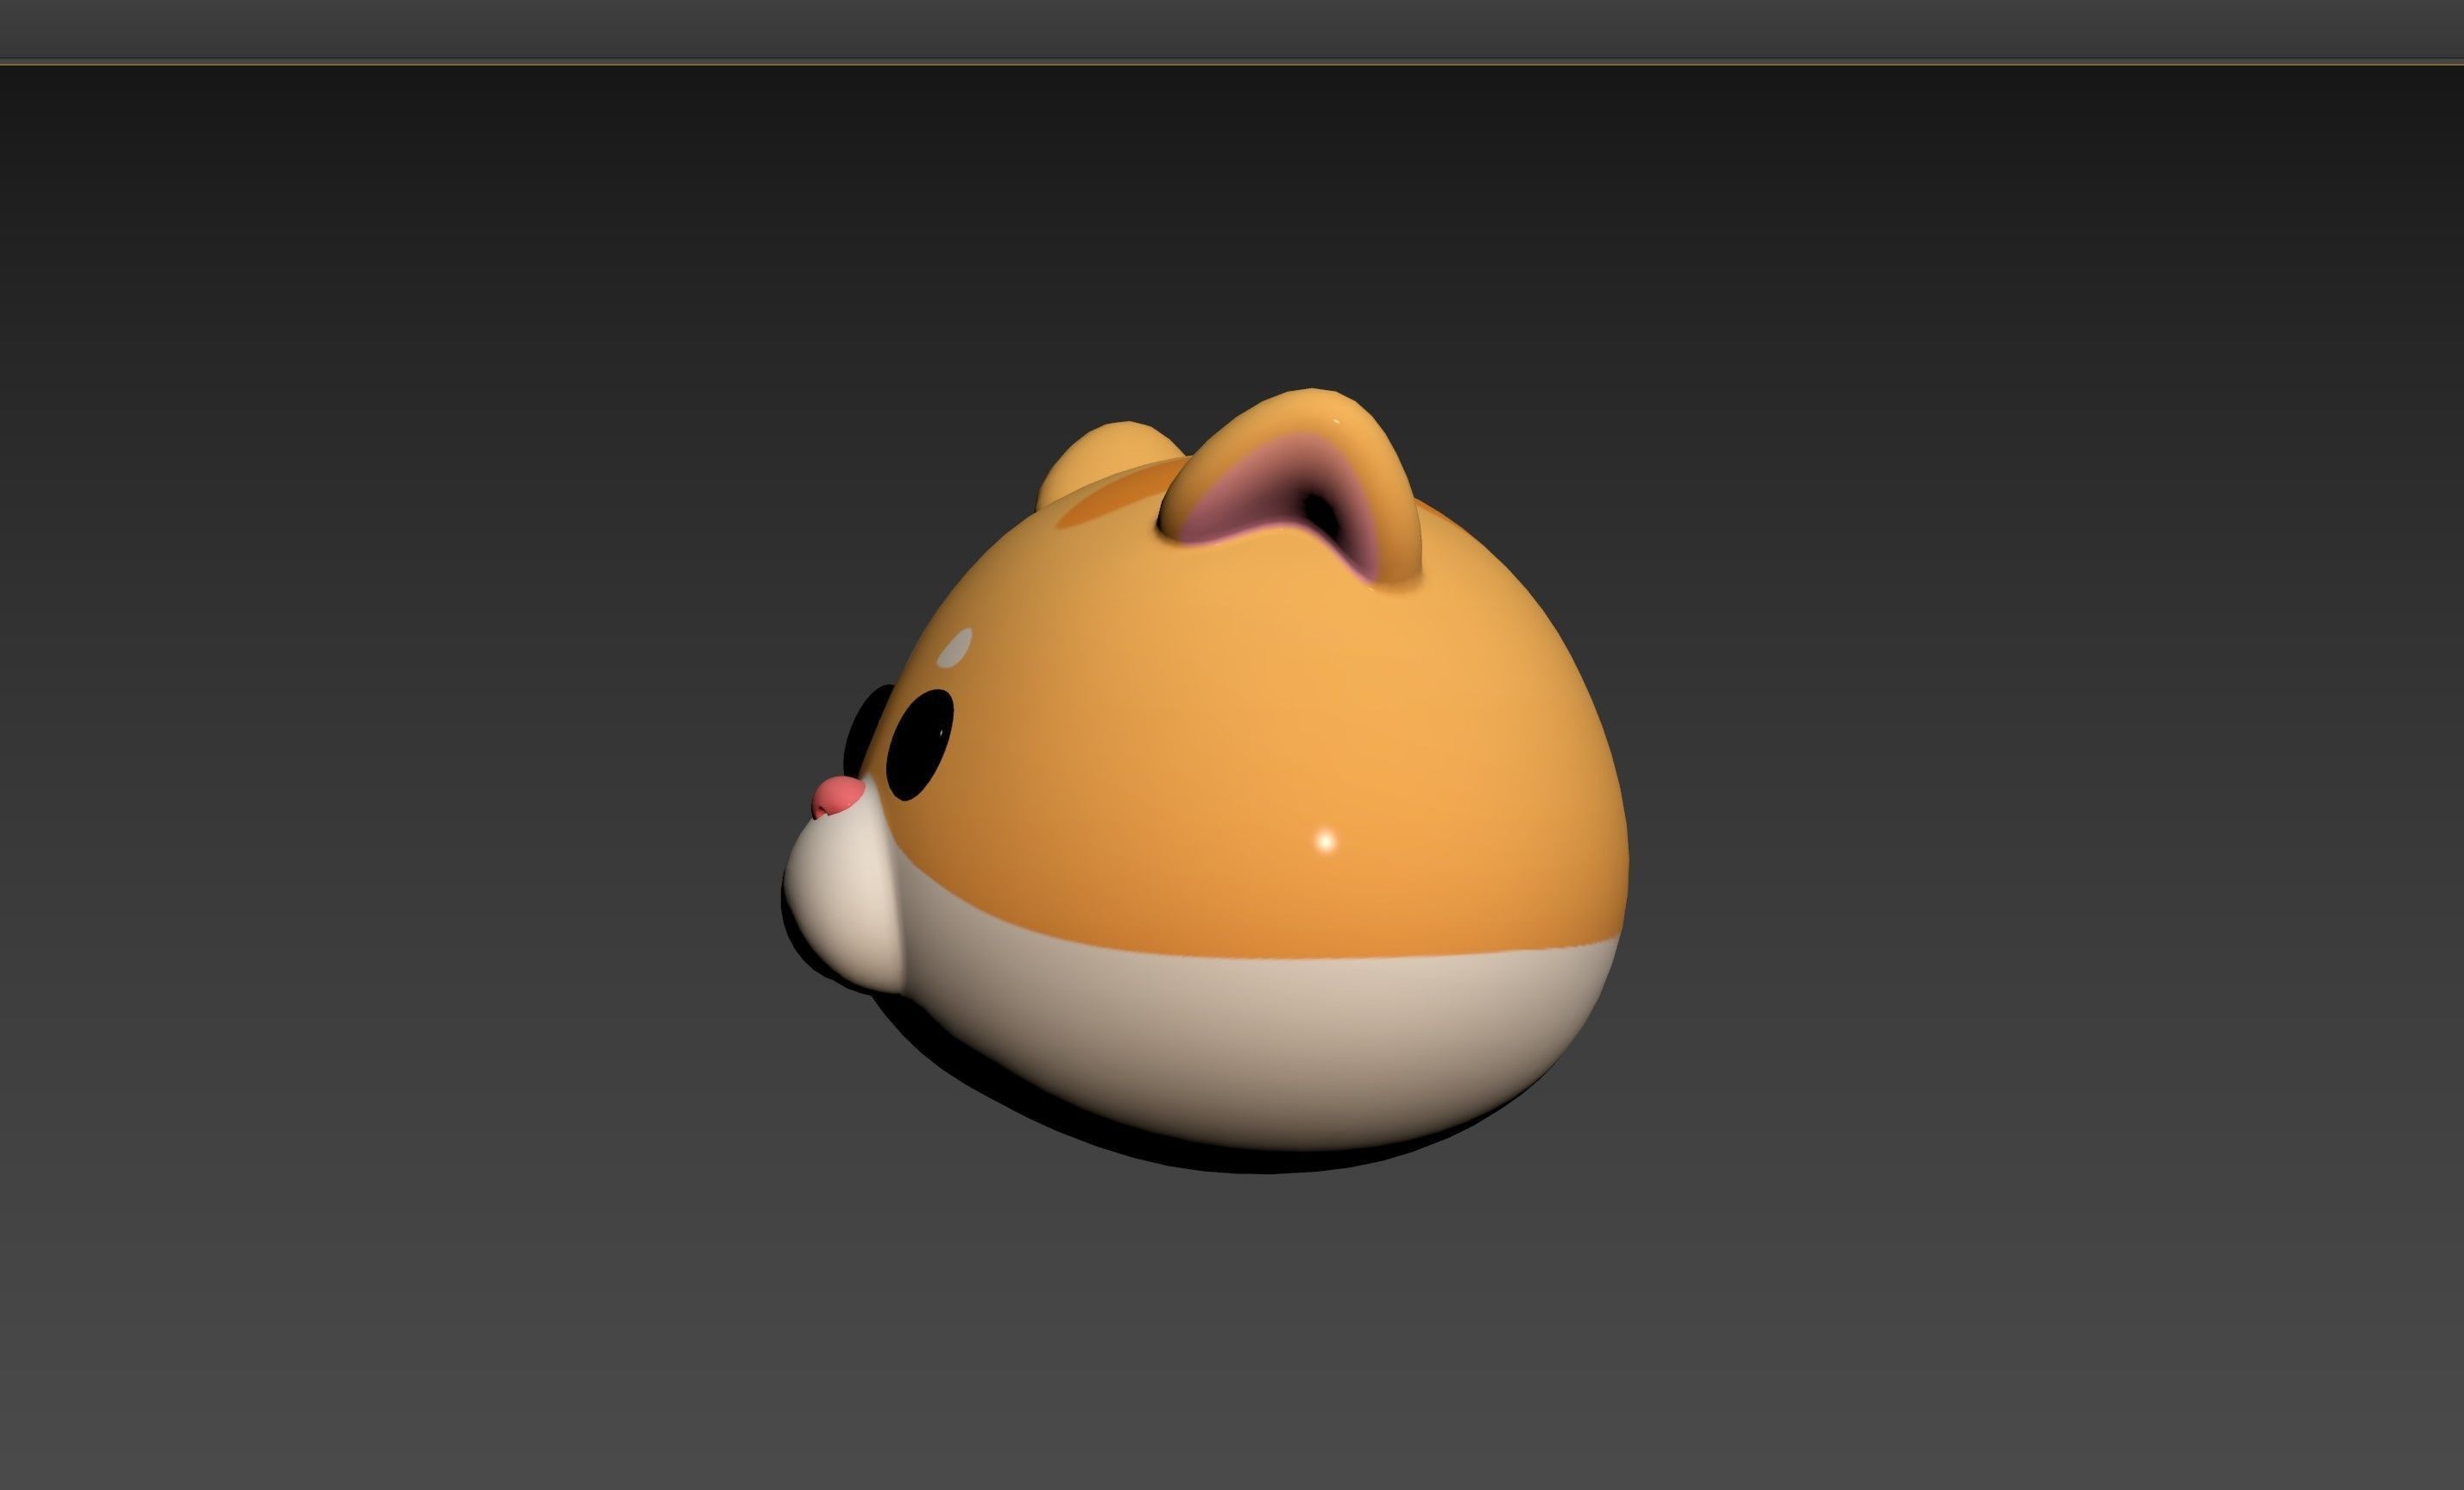This screenshot has height=1490, width=2464.
Task: Click the model's large black eye
Action: [x=920, y=746]
